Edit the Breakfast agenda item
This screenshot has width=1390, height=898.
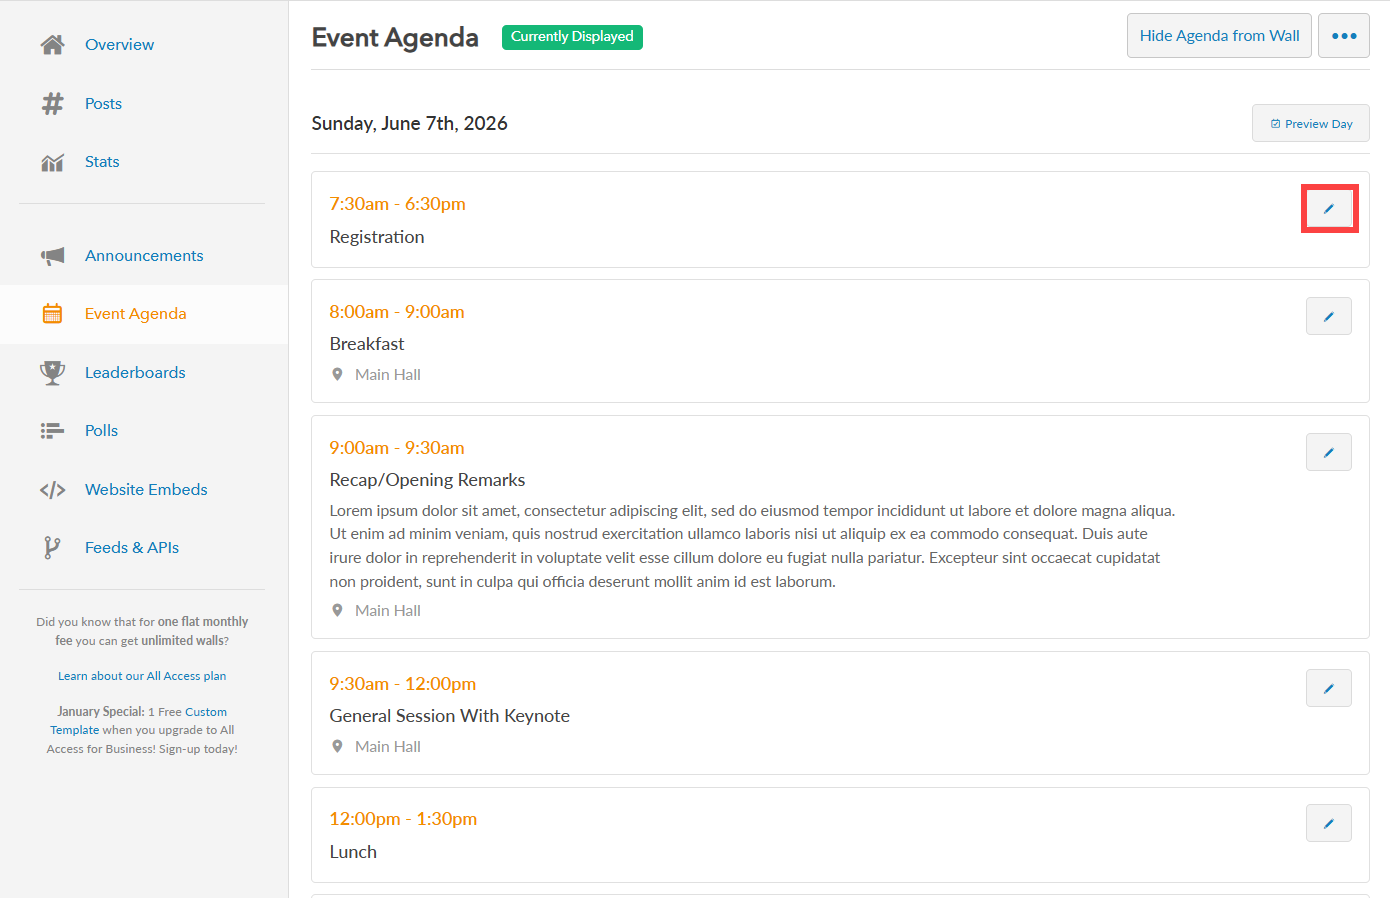coord(1329,315)
